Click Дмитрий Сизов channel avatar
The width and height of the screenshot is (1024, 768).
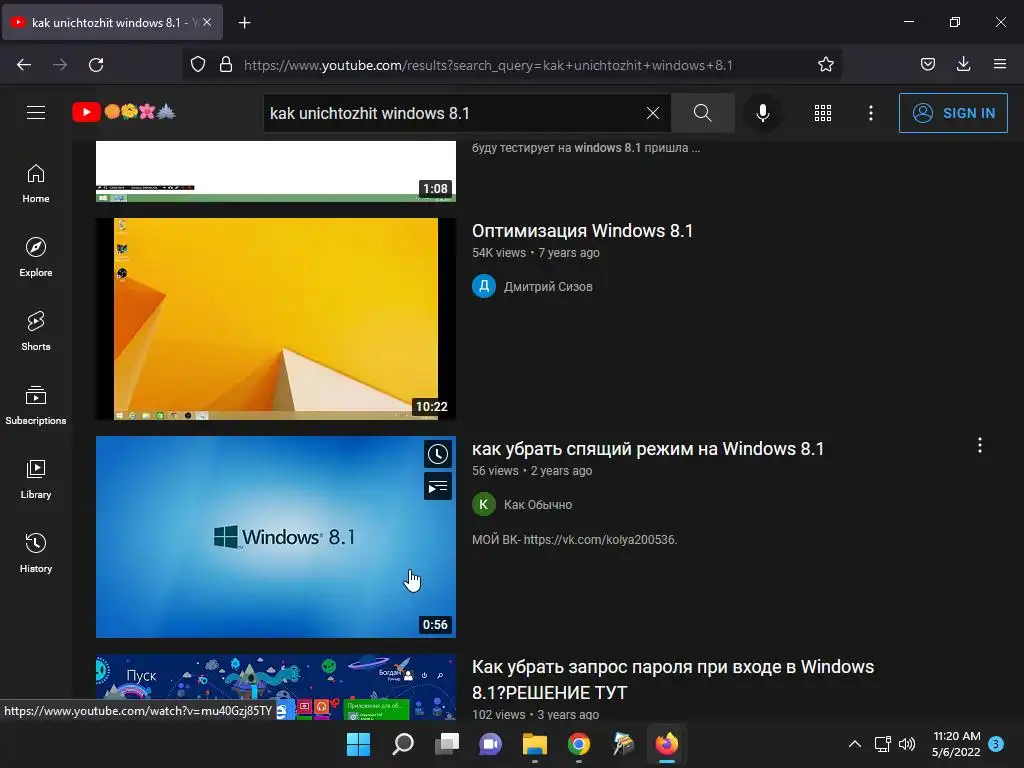pos(484,286)
